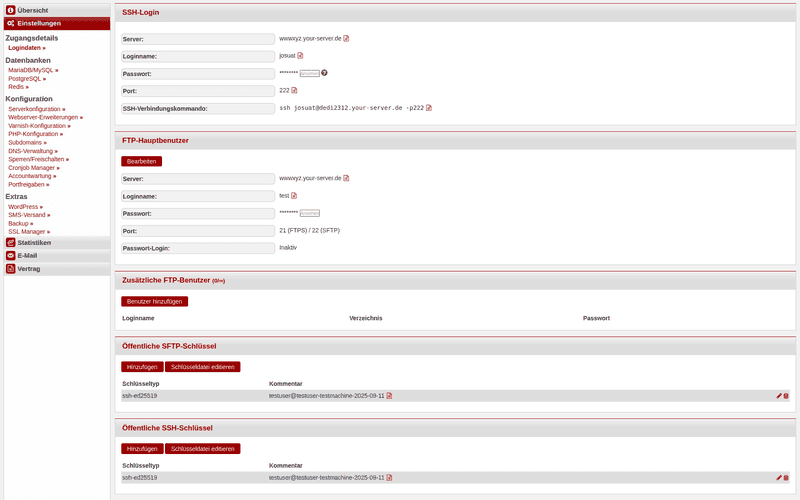Copy the SSH connection command
This screenshot has width=800, height=500.
pos(429,108)
